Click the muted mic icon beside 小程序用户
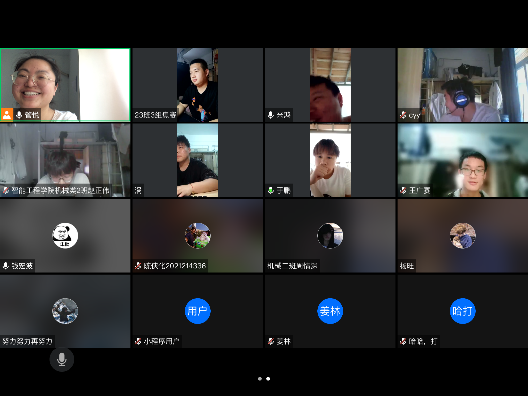This screenshot has width=528, height=396. point(138,341)
